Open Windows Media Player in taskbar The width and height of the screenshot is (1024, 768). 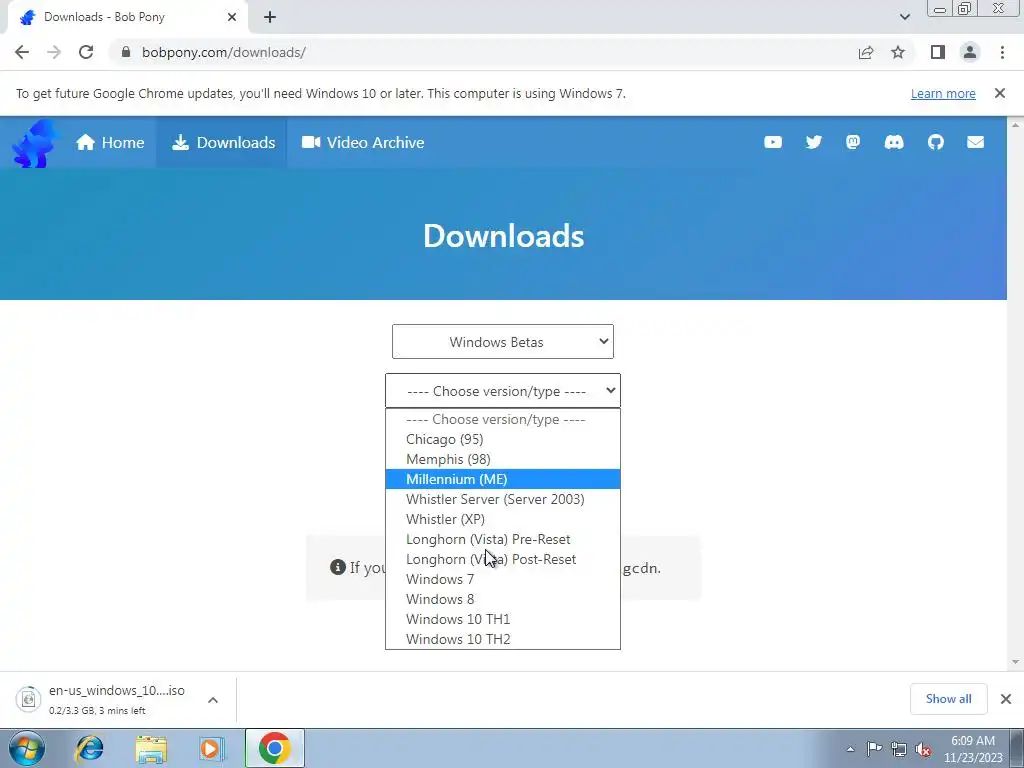click(212, 748)
